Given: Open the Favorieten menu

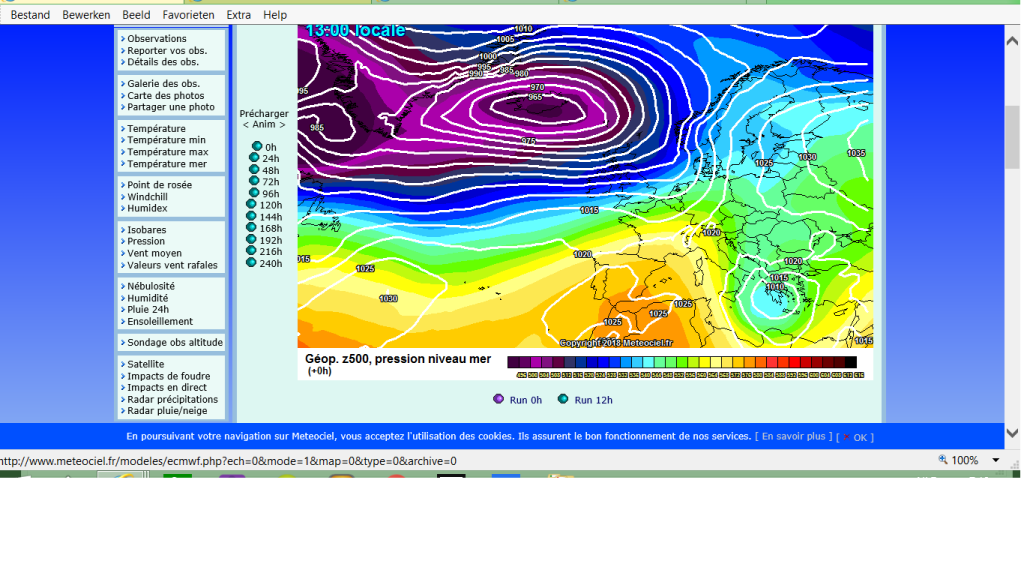Looking at the screenshot, I should (x=188, y=14).
